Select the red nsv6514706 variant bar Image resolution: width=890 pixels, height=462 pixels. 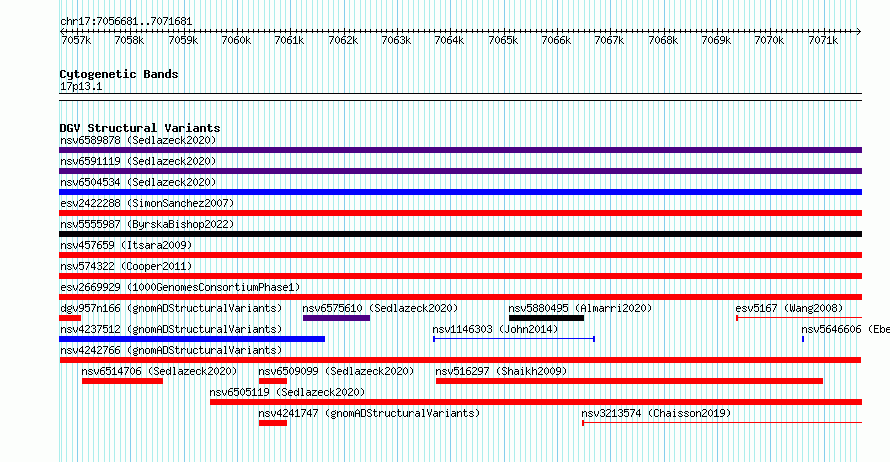point(123,381)
